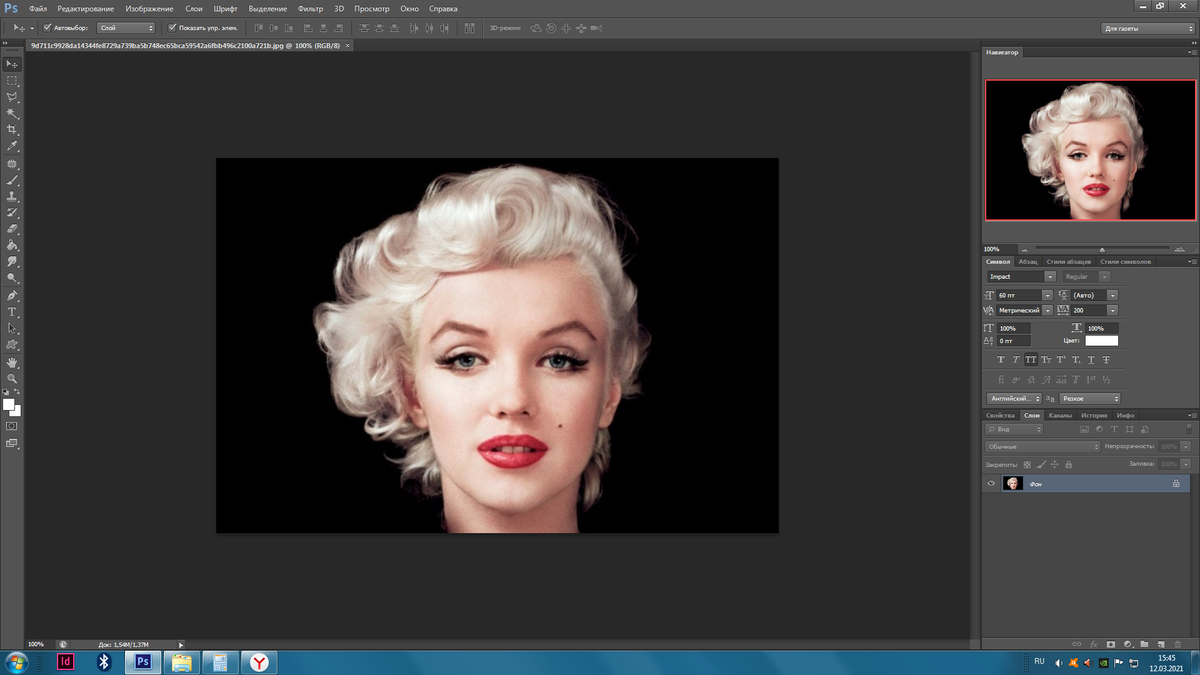The image size is (1200, 675).
Task: Toggle lock transparent pixels icon
Action: coord(1027,465)
